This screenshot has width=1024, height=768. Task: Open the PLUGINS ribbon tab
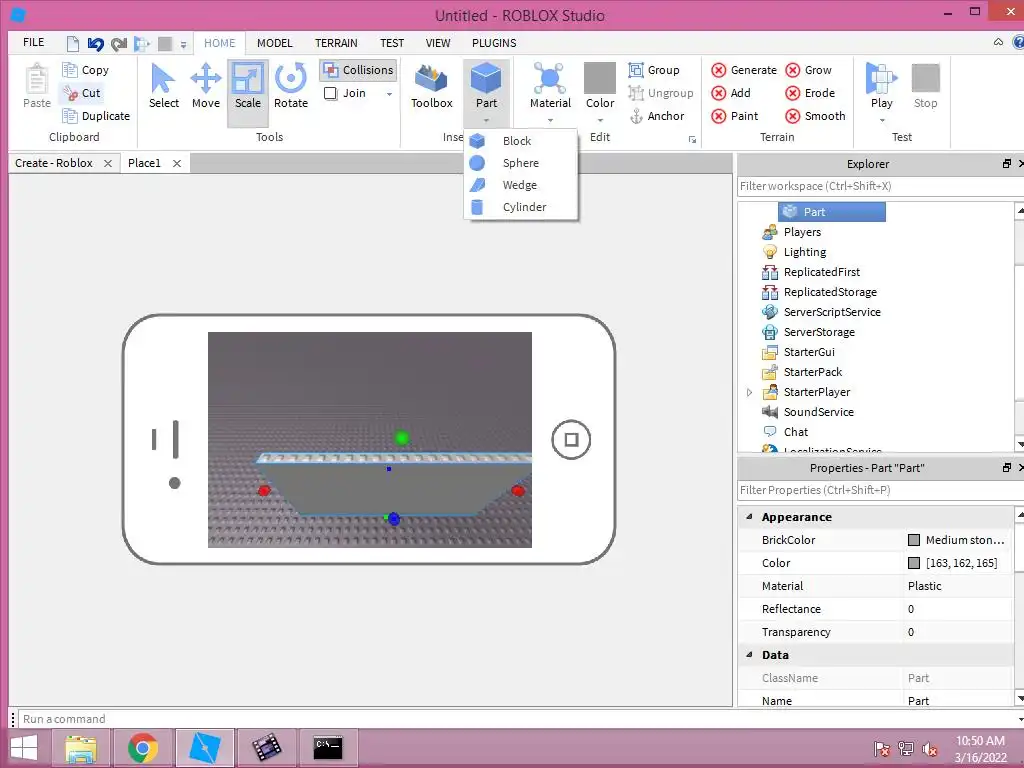(494, 43)
